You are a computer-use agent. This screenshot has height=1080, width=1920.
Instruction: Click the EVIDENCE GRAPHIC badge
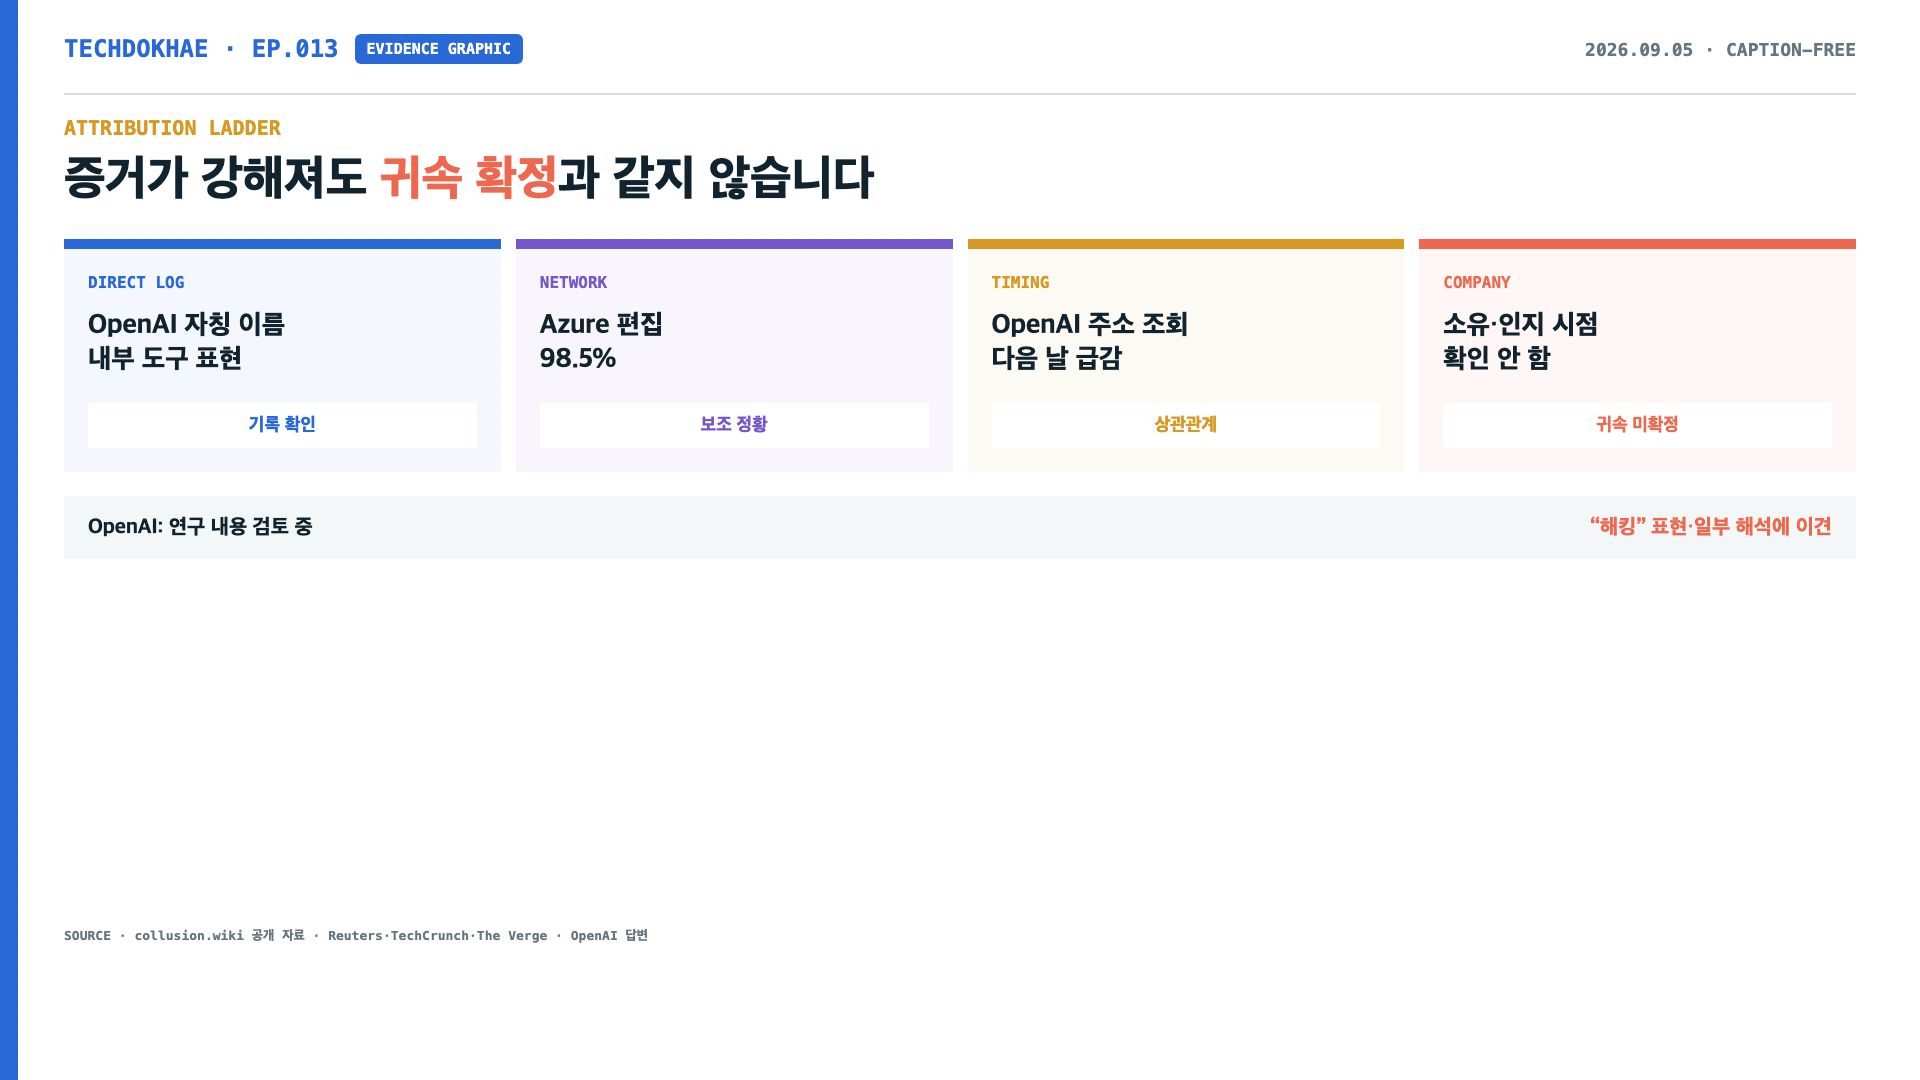[x=438, y=49]
